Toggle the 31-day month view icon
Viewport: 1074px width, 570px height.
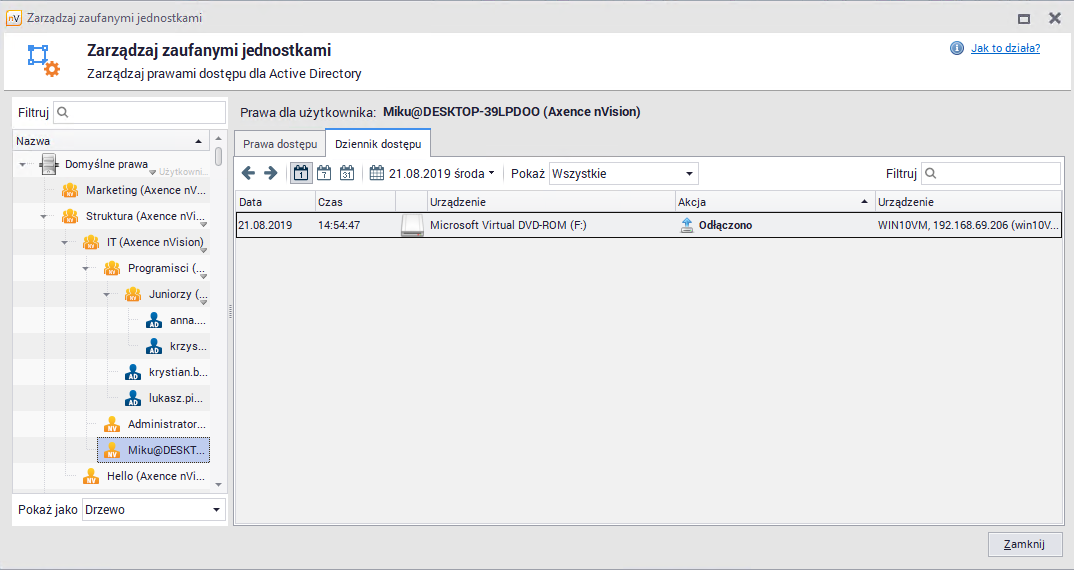(x=346, y=173)
